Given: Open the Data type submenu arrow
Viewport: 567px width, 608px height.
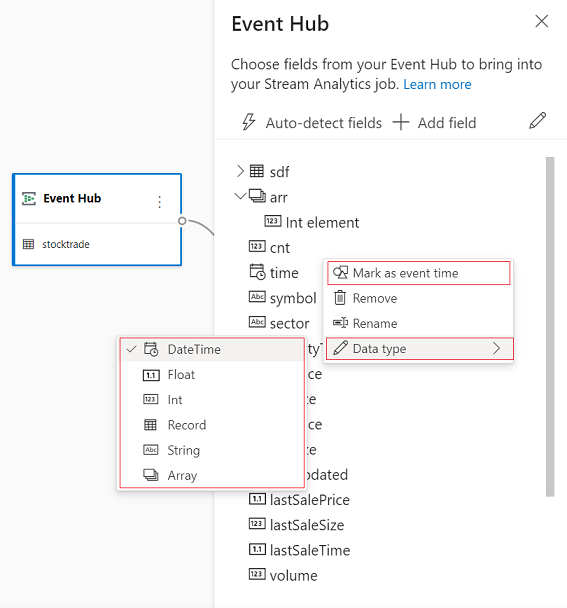Looking at the screenshot, I should pyautogui.click(x=496, y=348).
